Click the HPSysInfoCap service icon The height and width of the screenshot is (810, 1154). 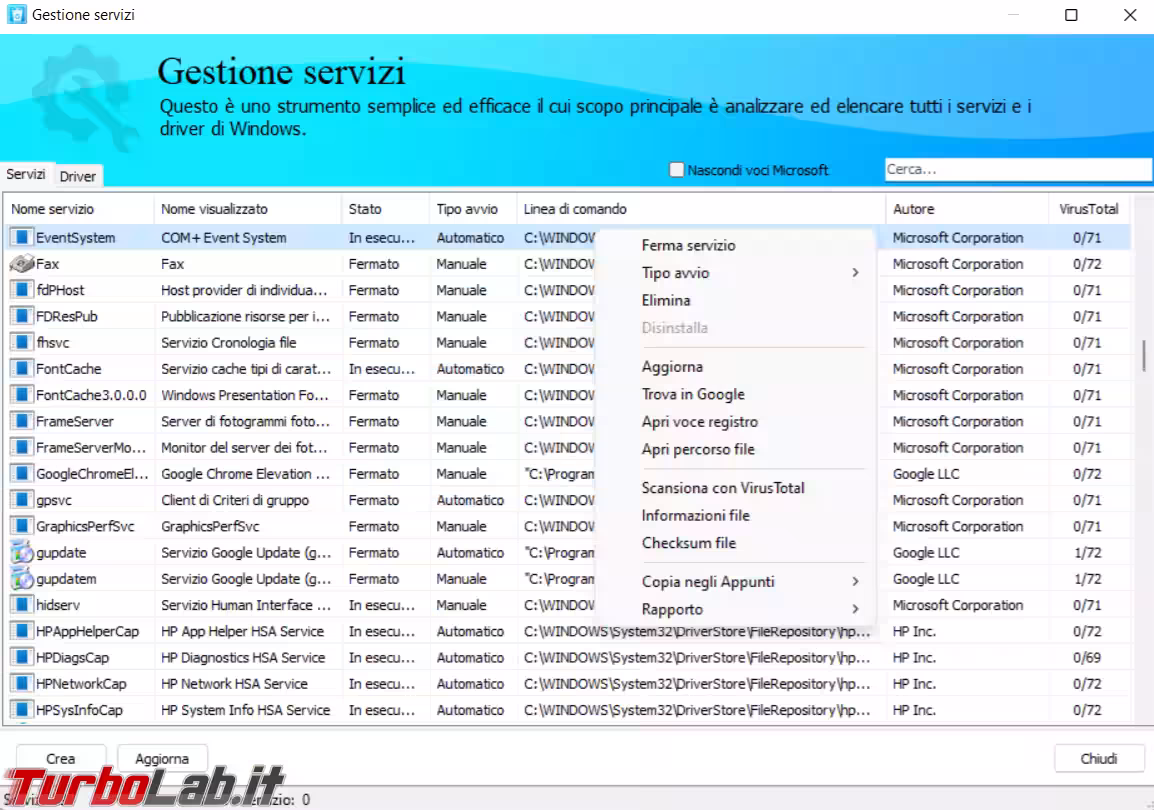coord(21,710)
